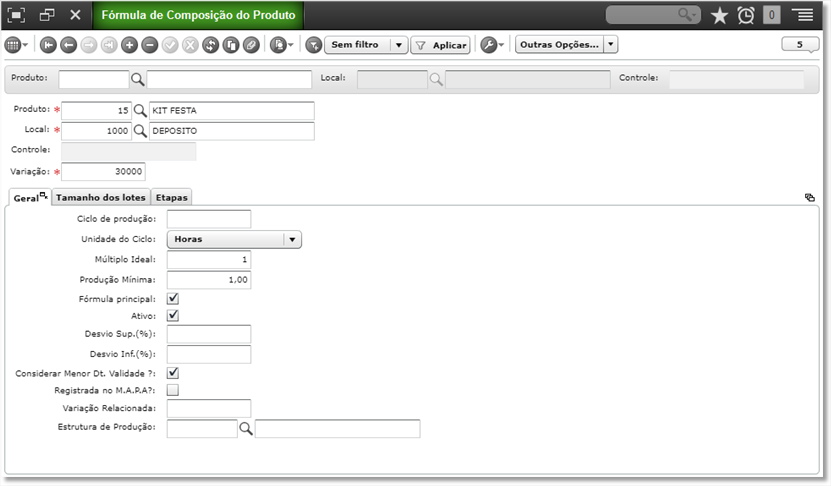Viewport: 831px width, 486px height.
Task: Open the alarm clock icon in header
Action: (746, 15)
